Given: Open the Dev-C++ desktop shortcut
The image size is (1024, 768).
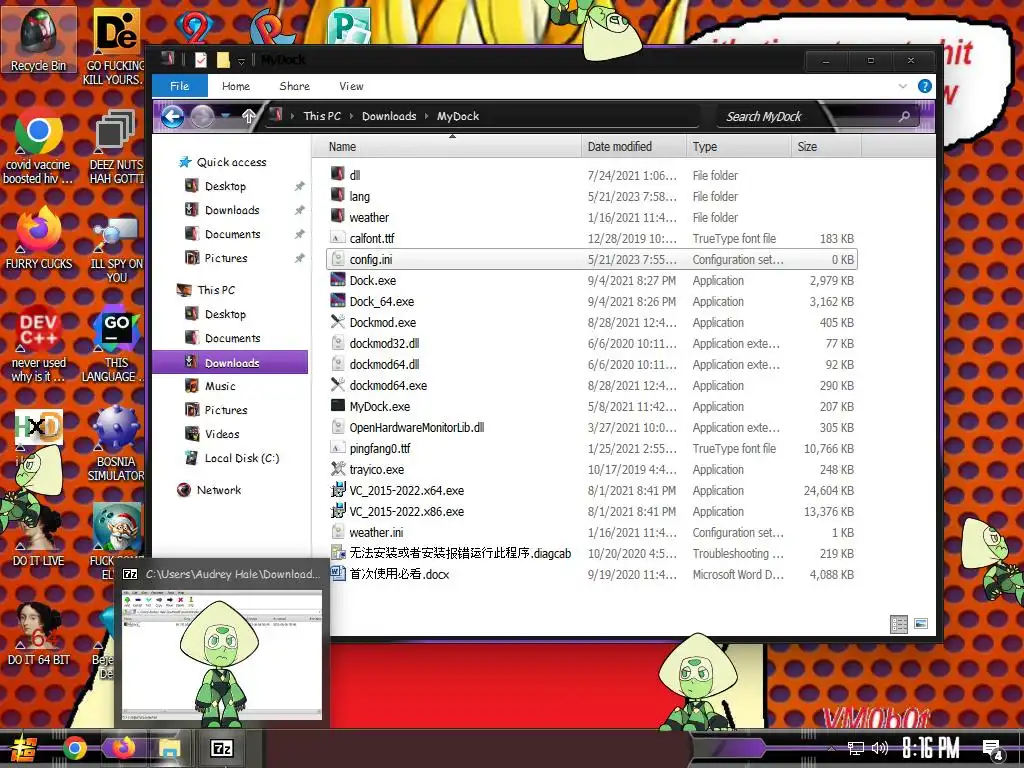Looking at the screenshot, I should (x=39, y=344).
